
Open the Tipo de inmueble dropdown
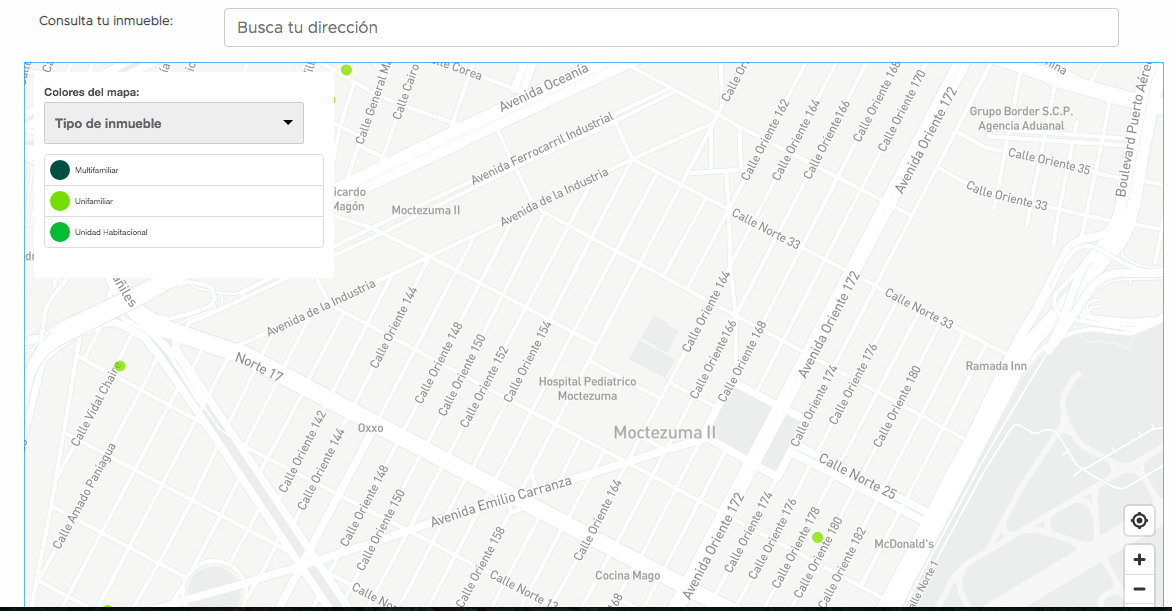[x=174, y=123]
